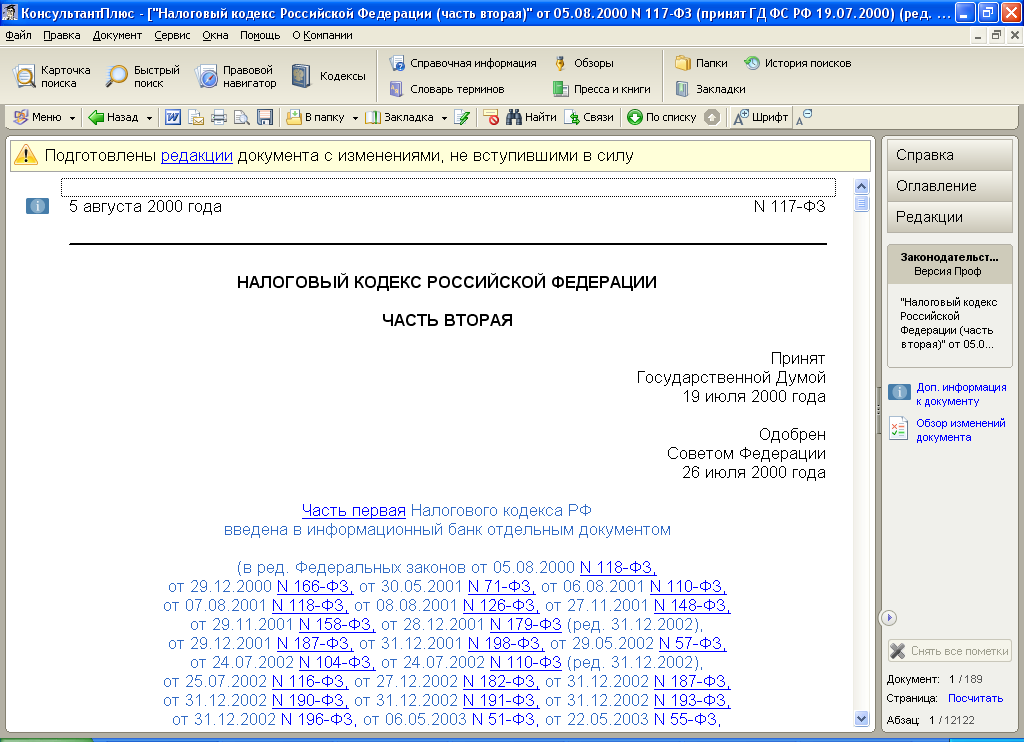Open Меню dropdown arrow
Screen dimensions: 1024x742
pos(72,118)
